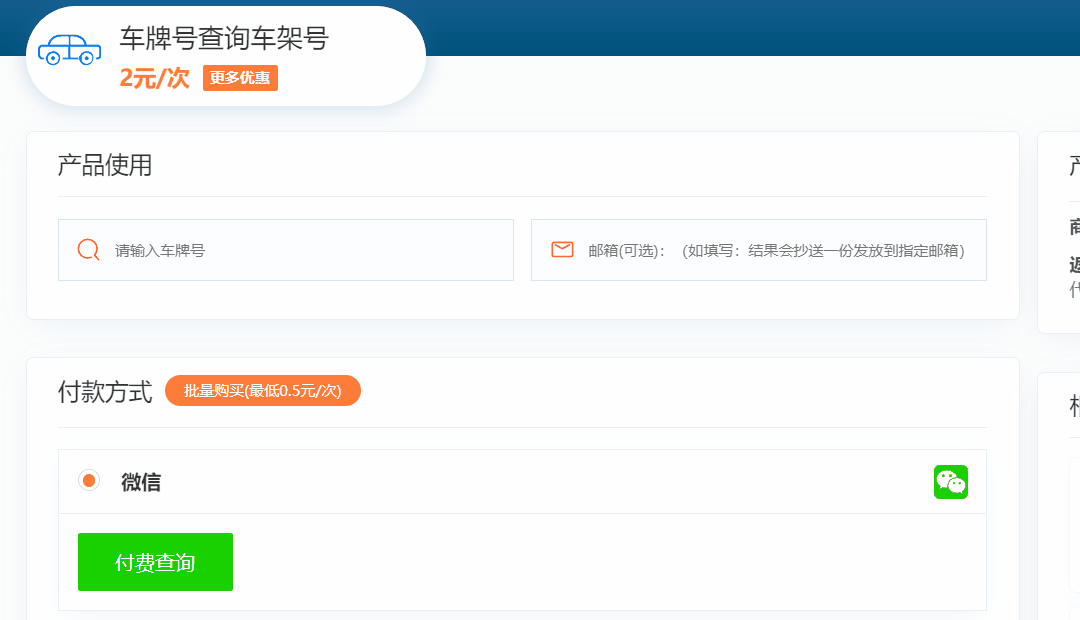Open the 更多优惠 orange badge

(240, 78)
